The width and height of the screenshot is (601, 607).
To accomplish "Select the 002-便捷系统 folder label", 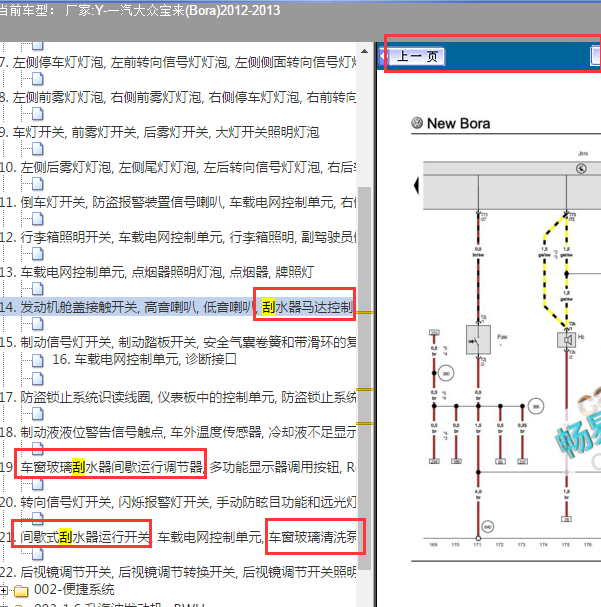I will 74,590.
